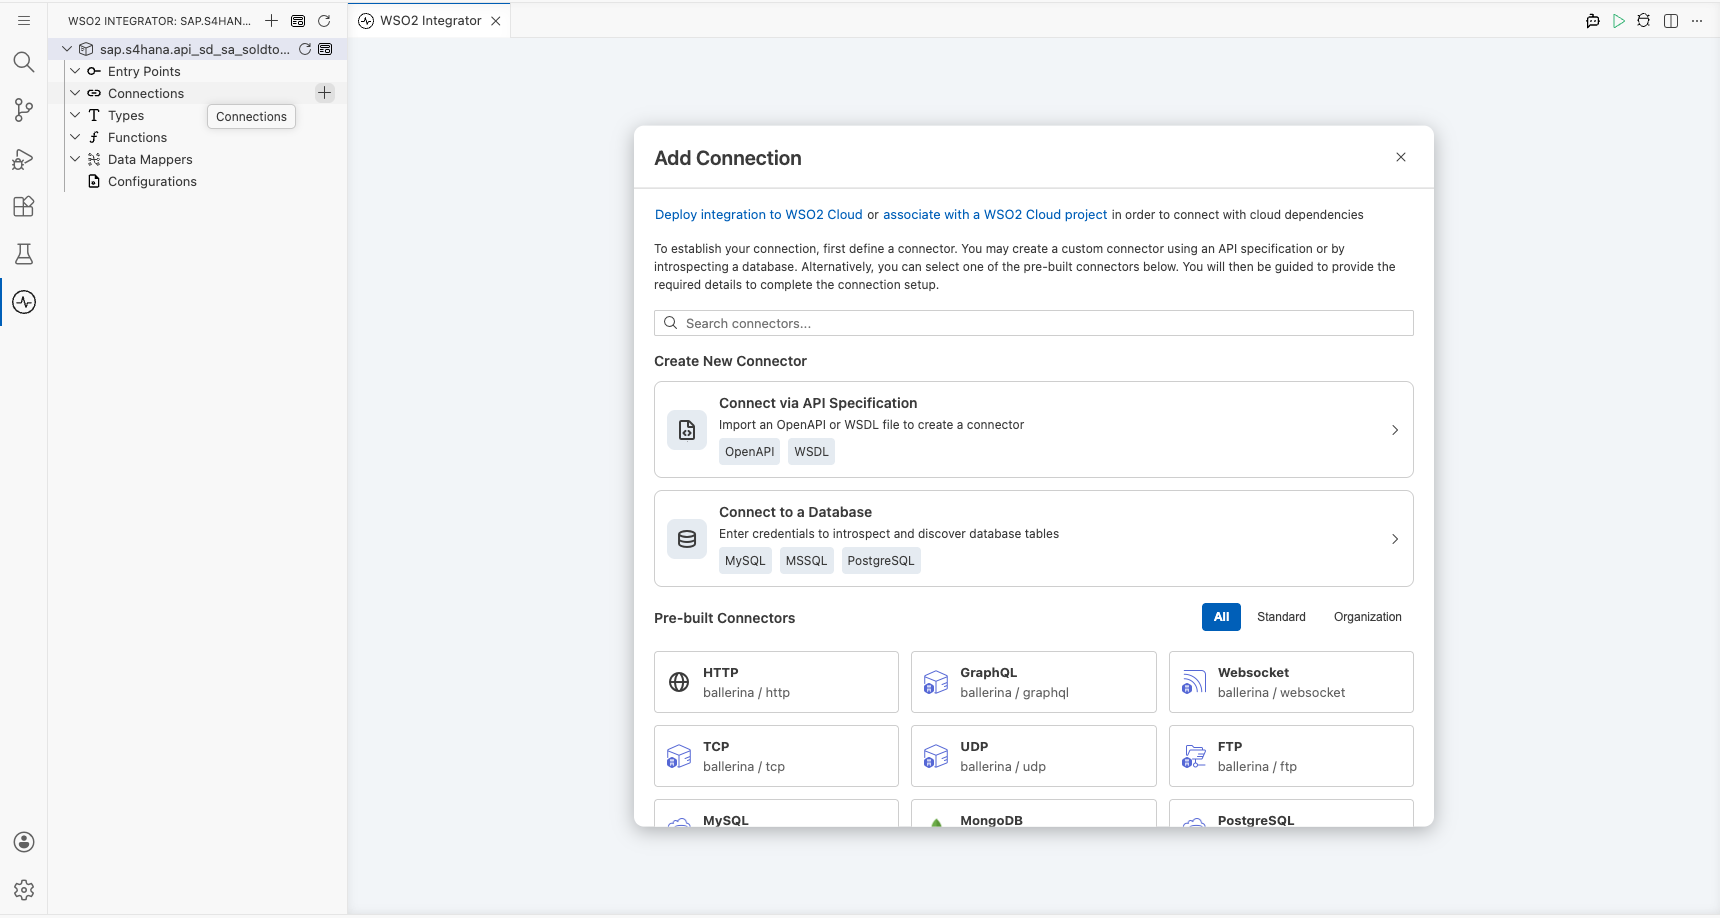The image size is (1720, 918).
Task: Select the WSO2 Integrator activity icon
Action: tap(24, 302)
